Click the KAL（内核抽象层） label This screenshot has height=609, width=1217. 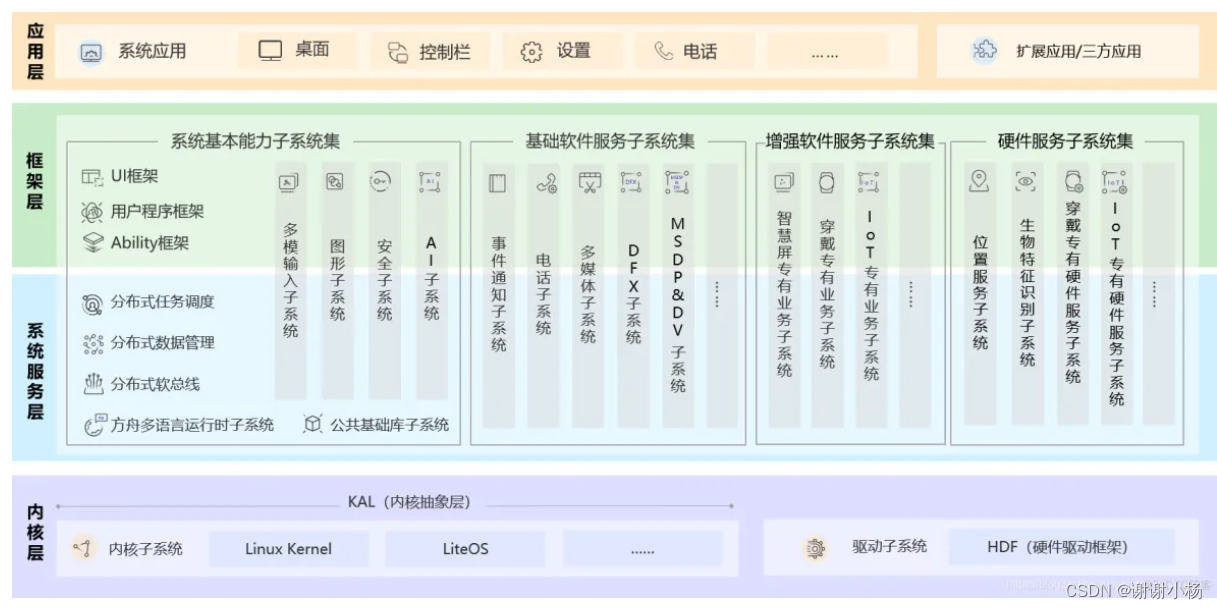pos(408,502)
